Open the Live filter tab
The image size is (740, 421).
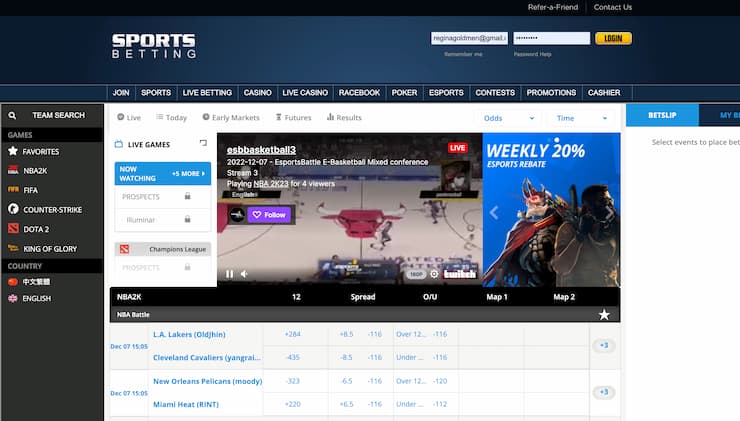point(129,117)
